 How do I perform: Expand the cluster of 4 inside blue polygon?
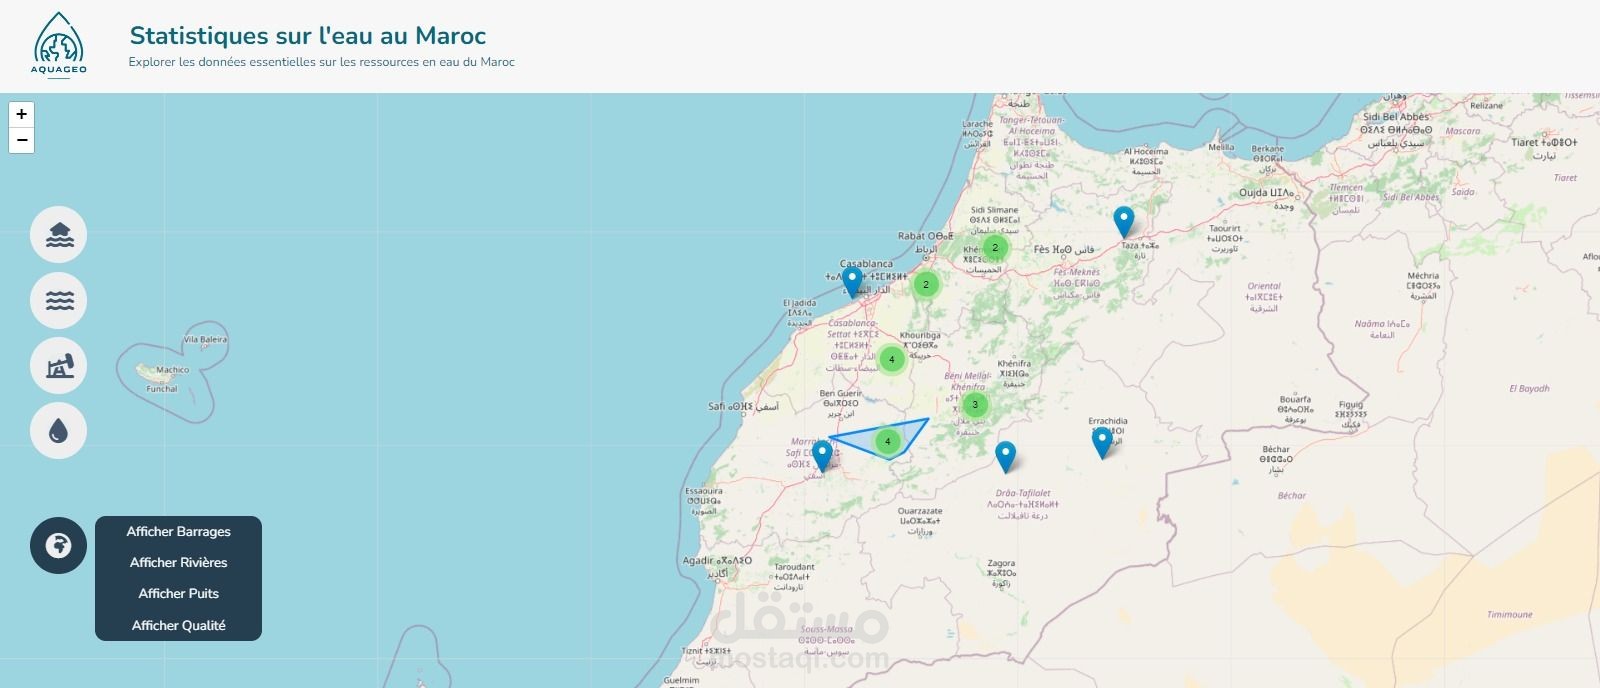click(x=887, y=441)
